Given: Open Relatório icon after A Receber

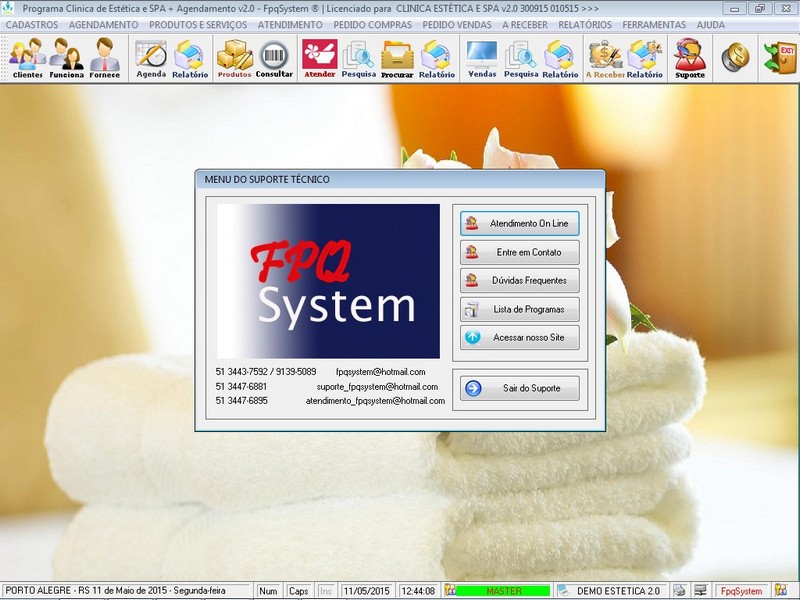Looking at the screenshot, I should tap(644, 58).
